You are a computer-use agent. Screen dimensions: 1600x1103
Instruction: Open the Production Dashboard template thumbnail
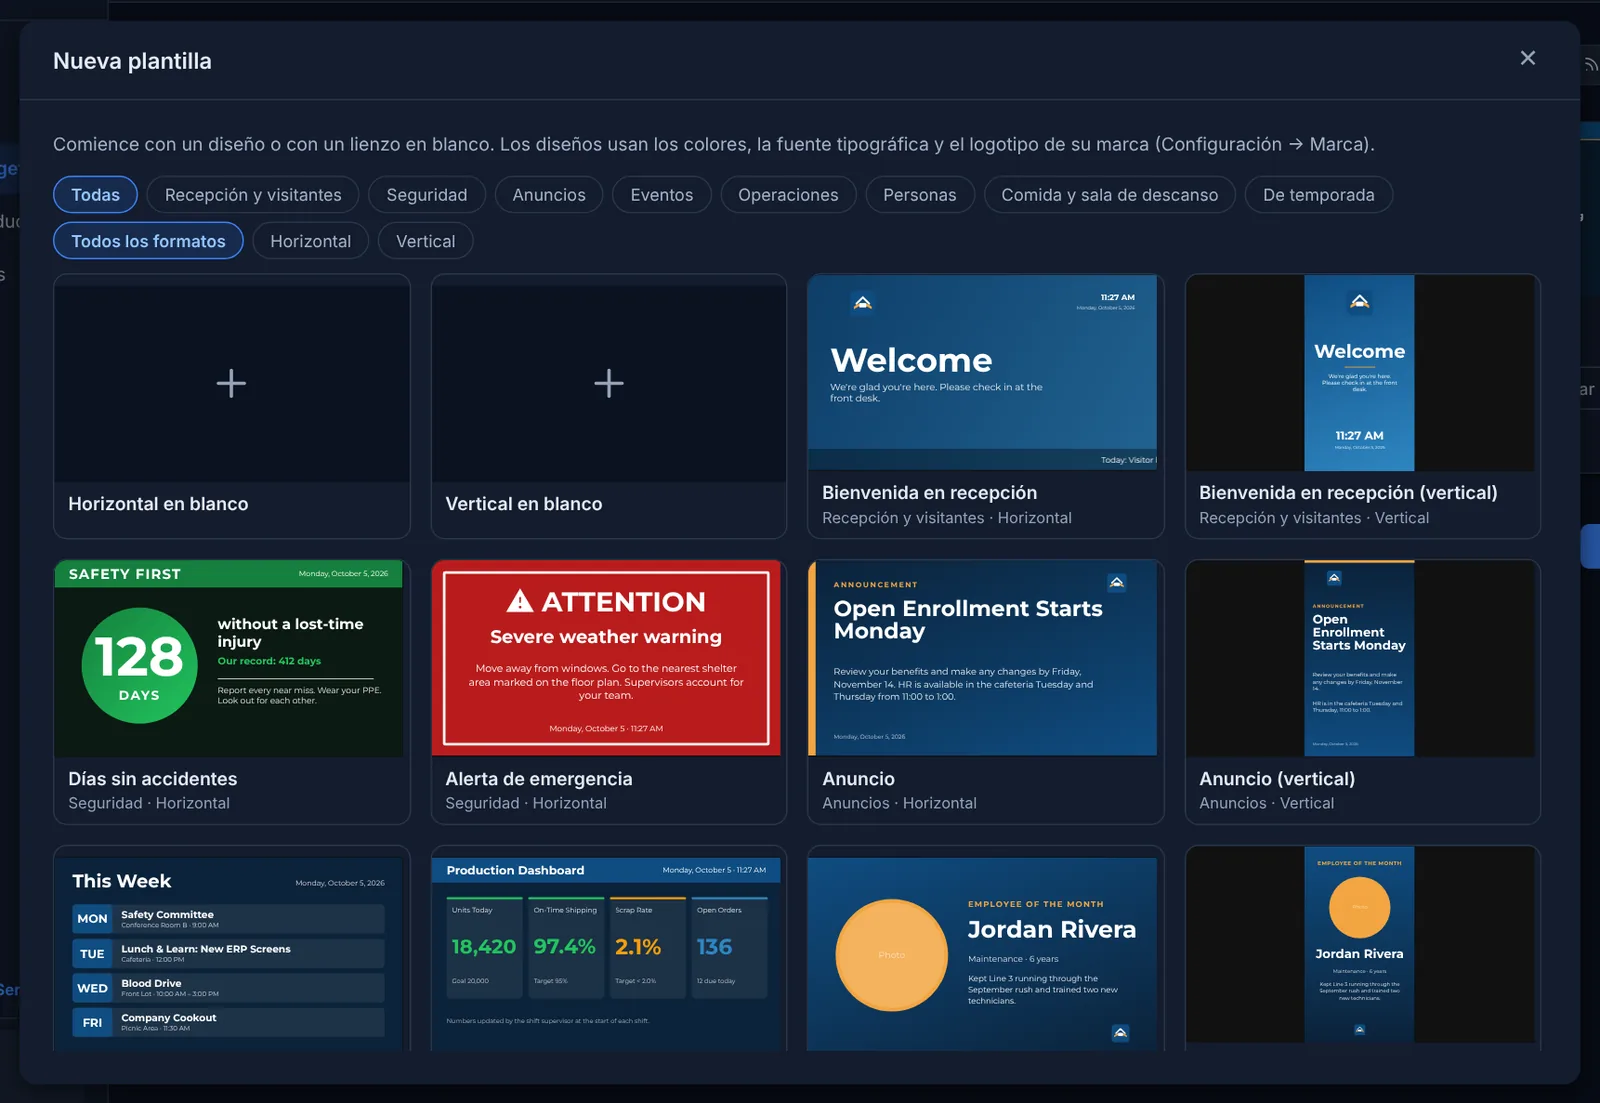(608, 948)
